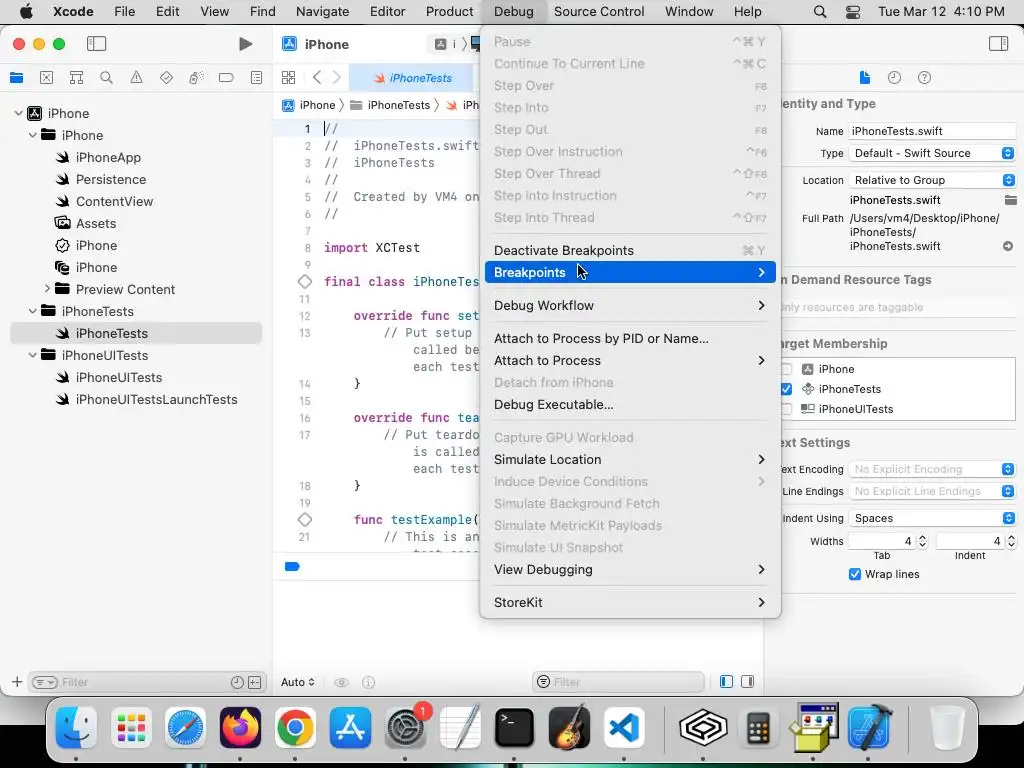
Task: Open the Simulate Location submenu
Action: coord(630,460)
